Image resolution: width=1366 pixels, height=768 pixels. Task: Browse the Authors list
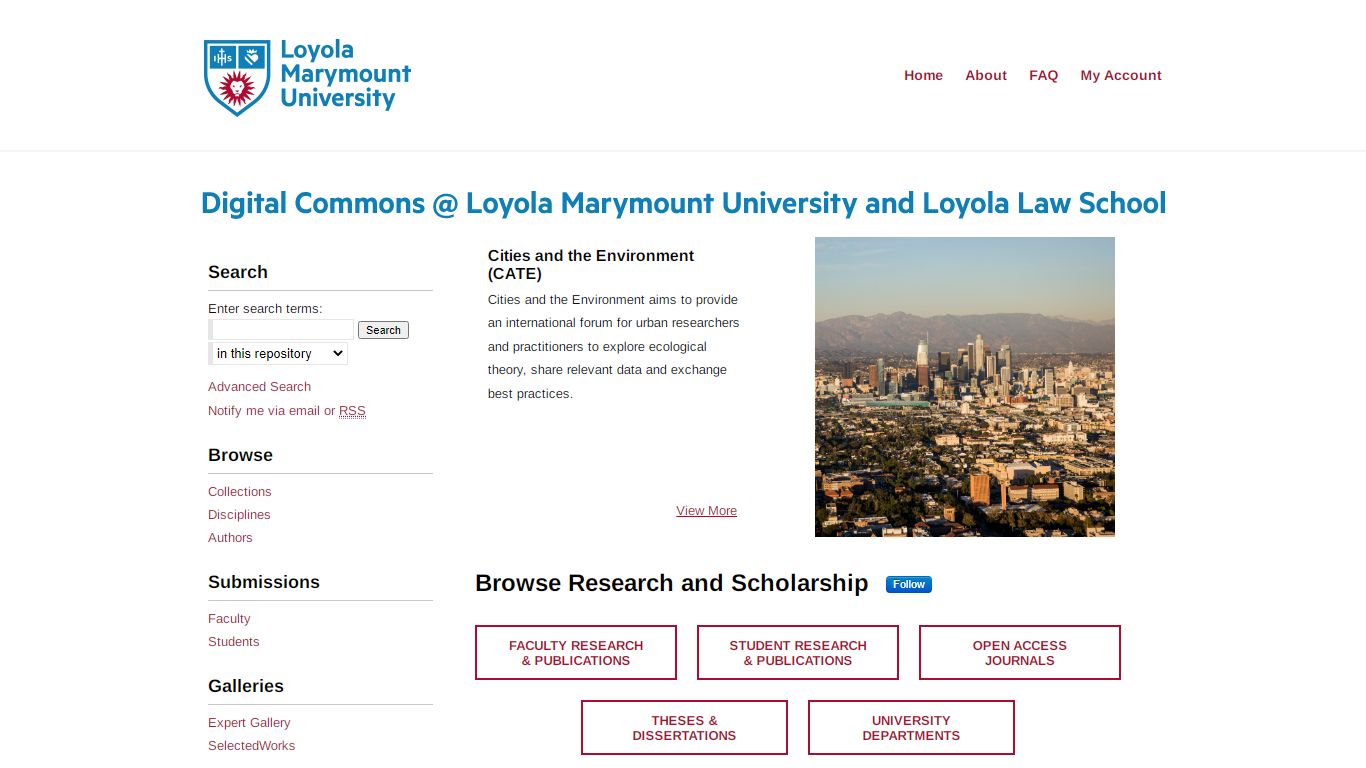click(x=230, y=538)
